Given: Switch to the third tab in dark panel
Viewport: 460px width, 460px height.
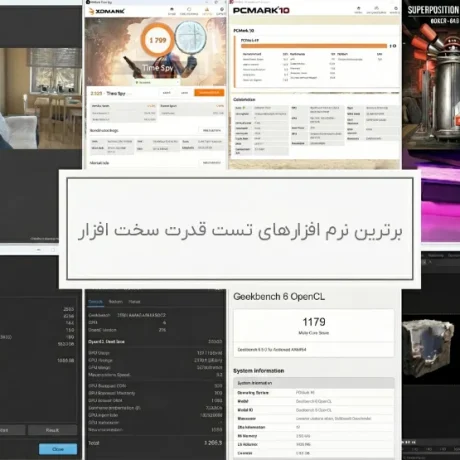Looking at the screenshot, I should [x=134, y=302].
